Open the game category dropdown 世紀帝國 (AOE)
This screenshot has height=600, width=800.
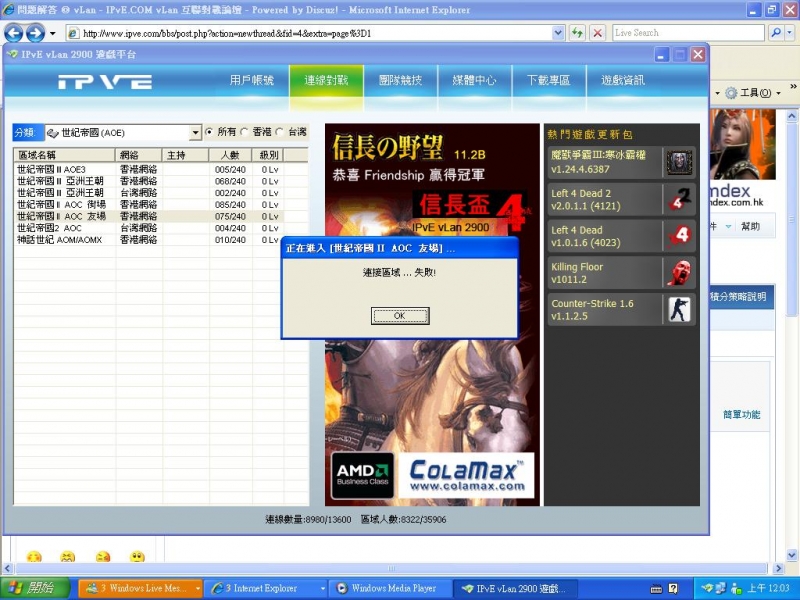pyautogui.click(x=123, y=133)
